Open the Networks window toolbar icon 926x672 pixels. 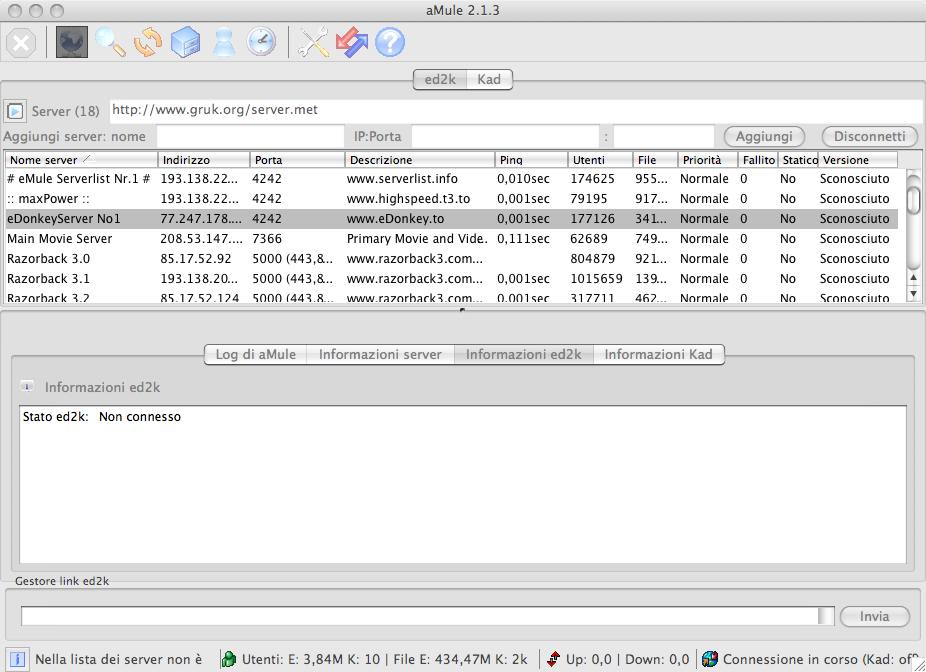click(71, 43)
